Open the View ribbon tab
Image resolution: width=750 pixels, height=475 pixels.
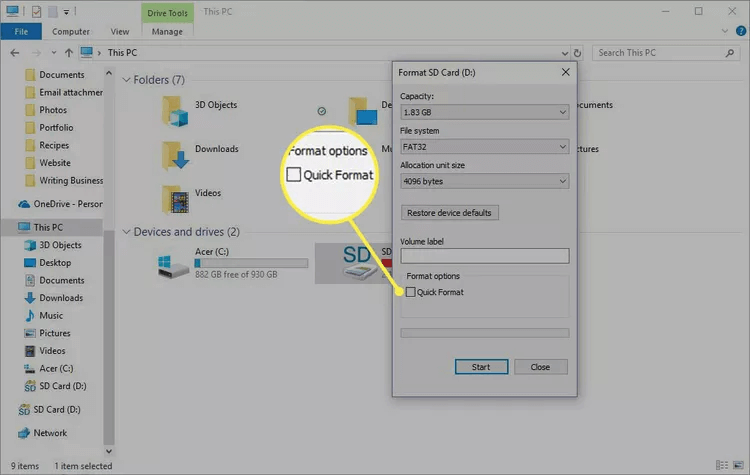tap(119, 31)
